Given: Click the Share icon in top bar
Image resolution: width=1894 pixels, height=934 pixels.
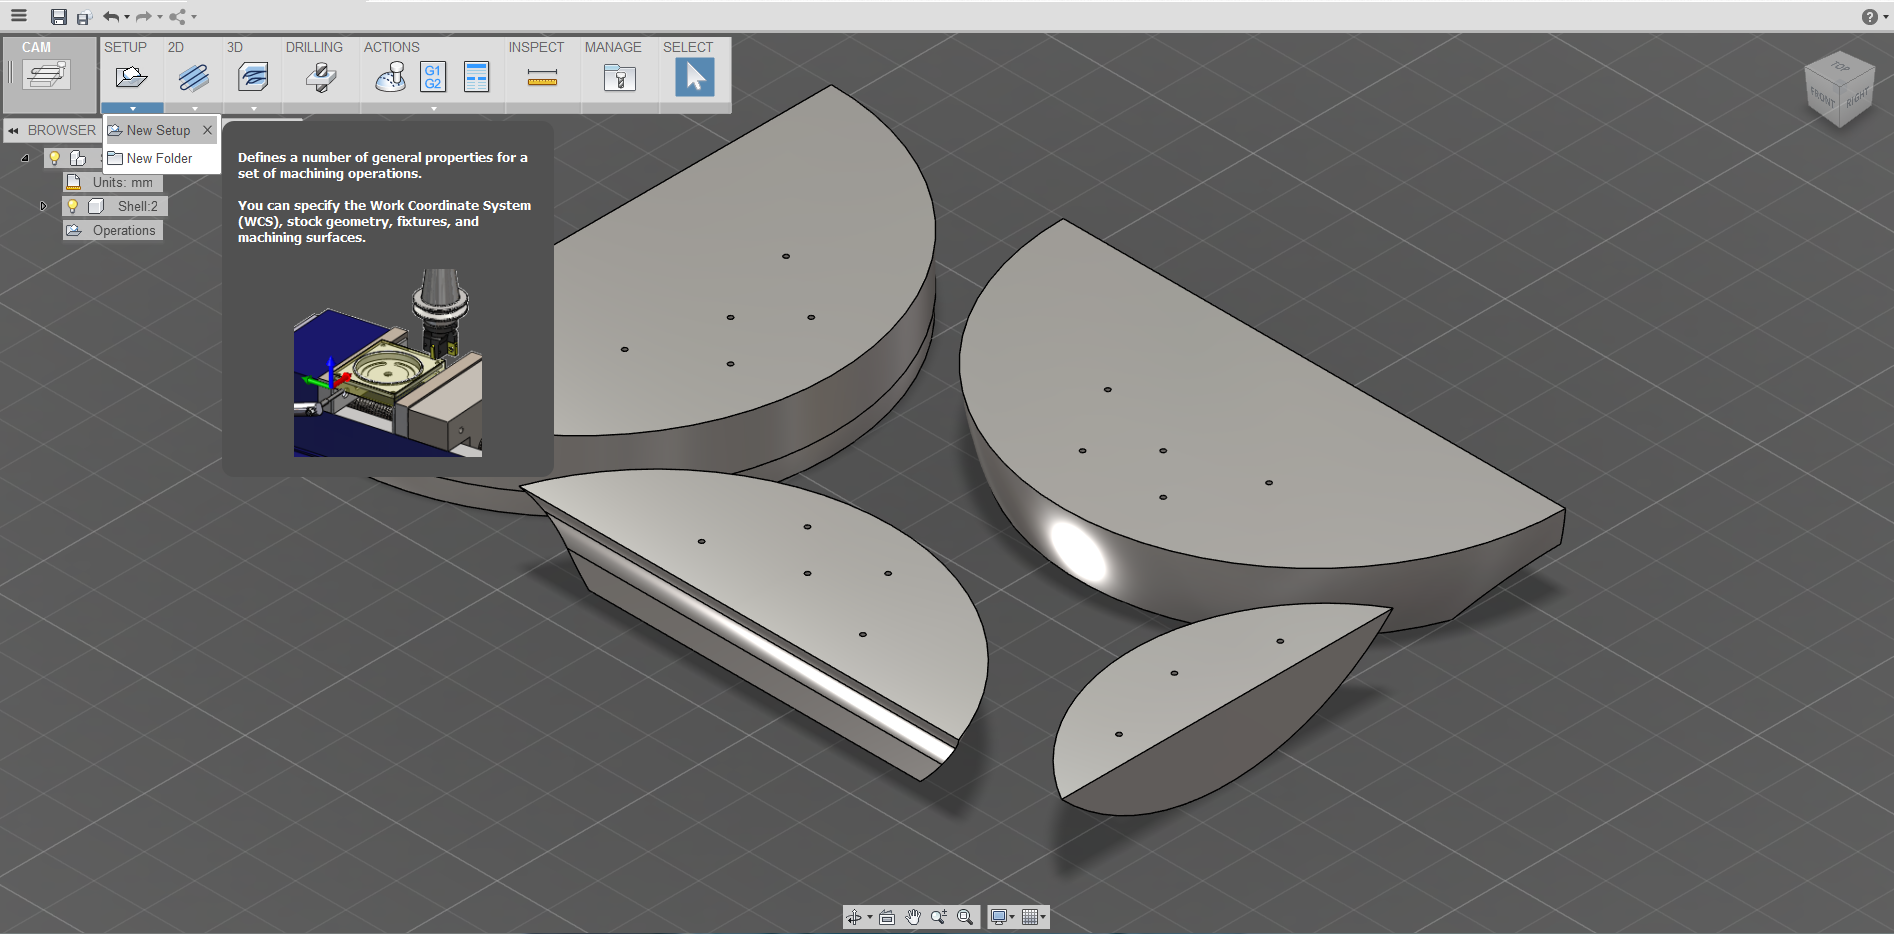Looking at the screenshot, I should pos(177,16).
